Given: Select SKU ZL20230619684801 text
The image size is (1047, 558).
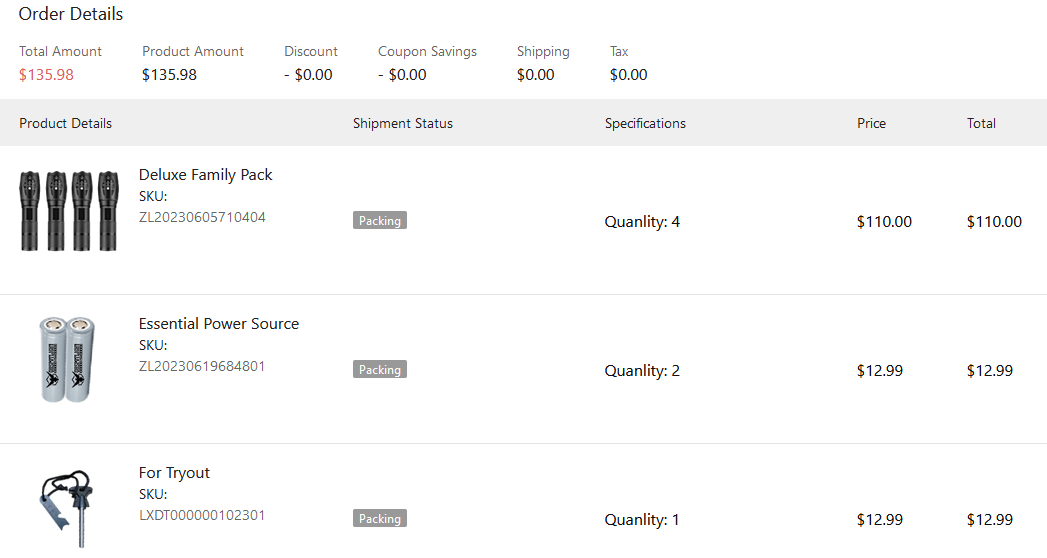Looking at the screenshot, I should [202, 366].
